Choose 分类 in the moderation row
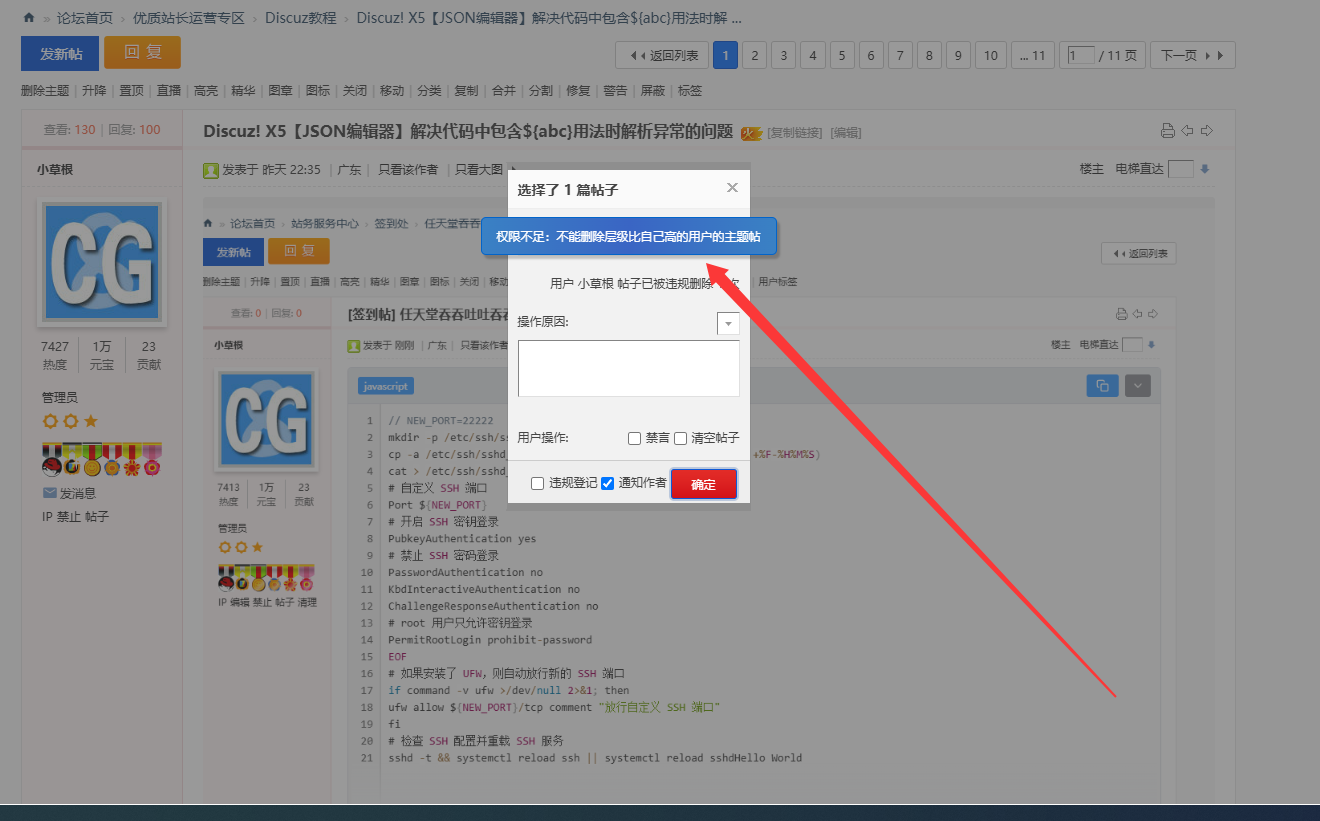1320x821 pixels. 429,91
